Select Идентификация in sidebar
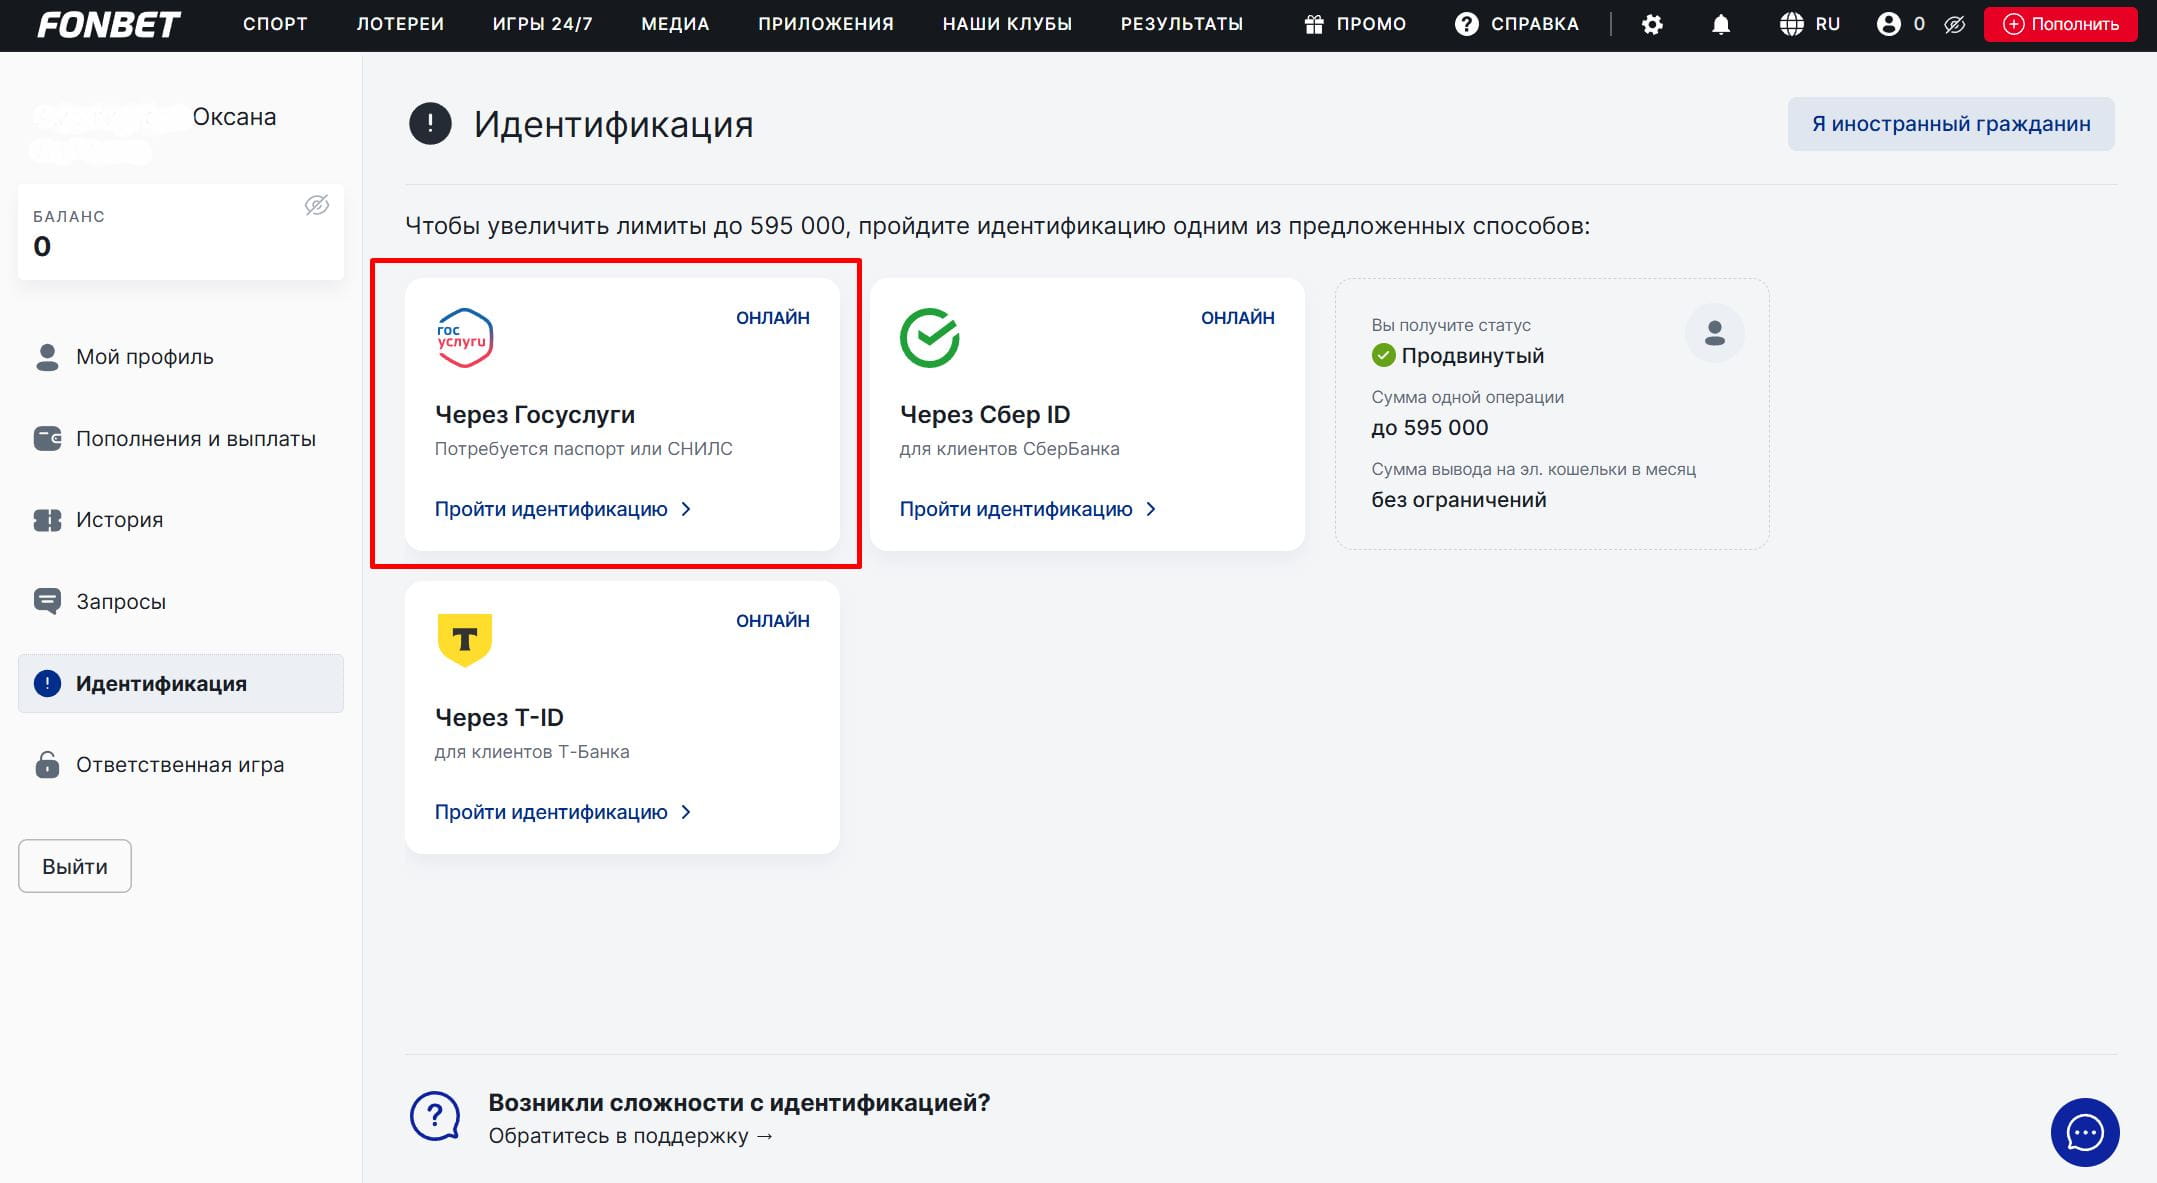This screenshot has width=2157, height=1183. pyautogui.click(x=181, y=683)
